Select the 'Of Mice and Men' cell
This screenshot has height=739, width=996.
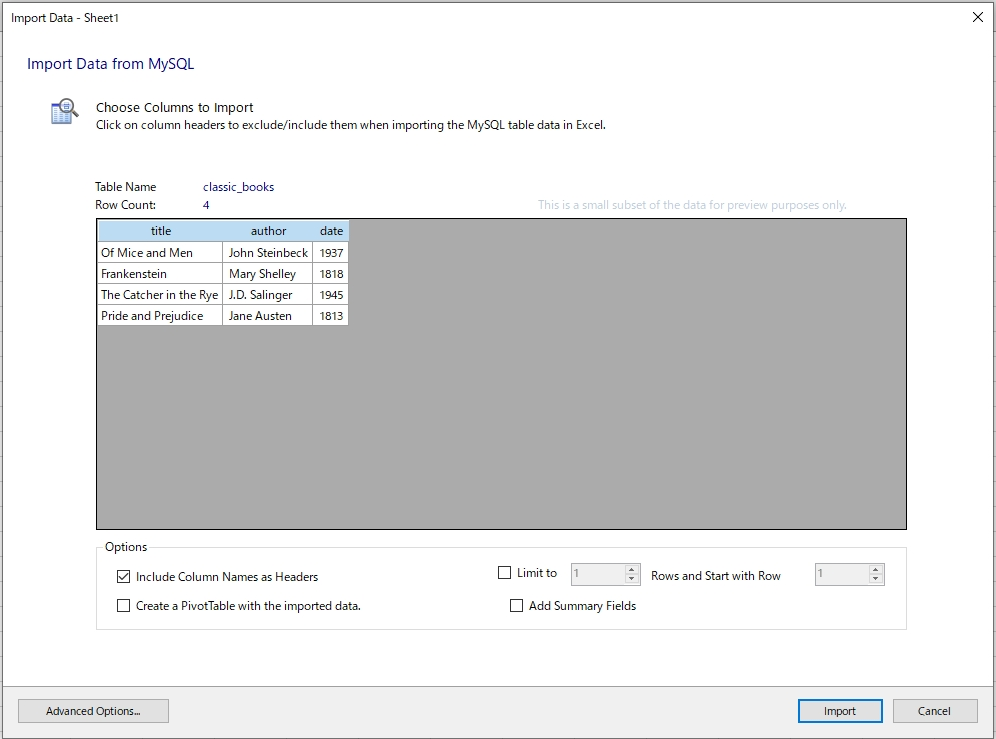(160, 252)
